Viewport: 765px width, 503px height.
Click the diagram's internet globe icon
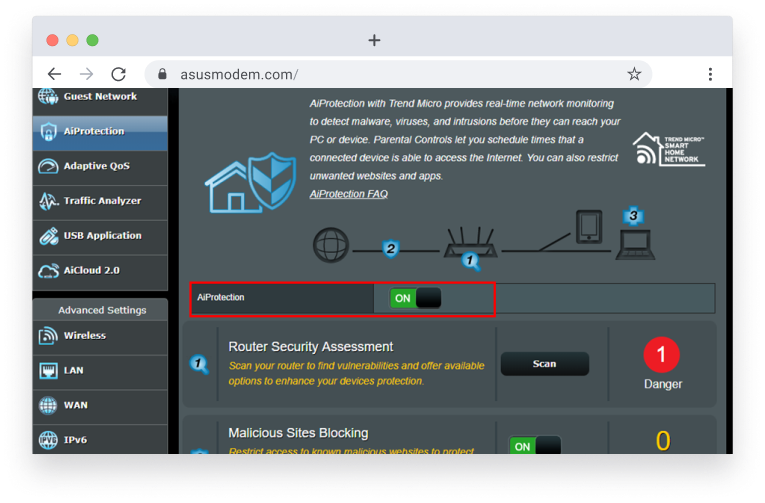pyautogui.click(x=331, y=245)
